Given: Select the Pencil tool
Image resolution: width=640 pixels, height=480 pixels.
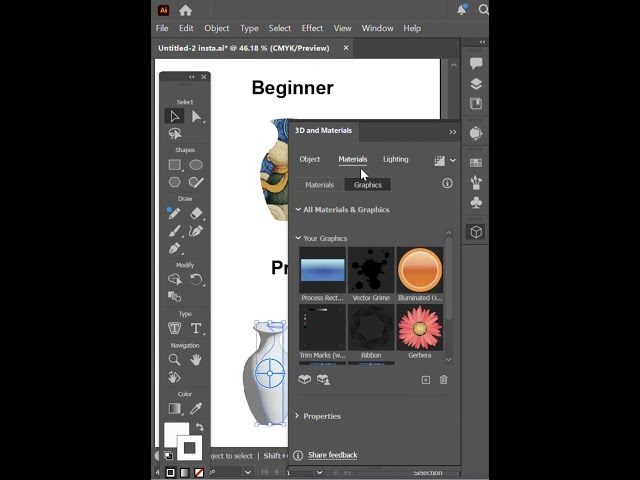Looking at the screenshot, I should (x=174, y=213).
